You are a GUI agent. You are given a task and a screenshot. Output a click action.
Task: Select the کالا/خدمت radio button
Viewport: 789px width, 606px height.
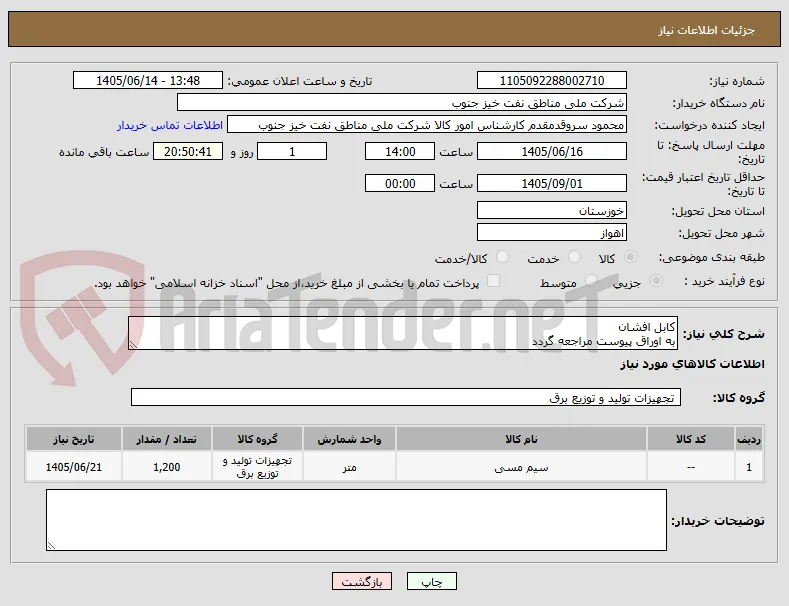pyautogui.click(x=502, y=257)
